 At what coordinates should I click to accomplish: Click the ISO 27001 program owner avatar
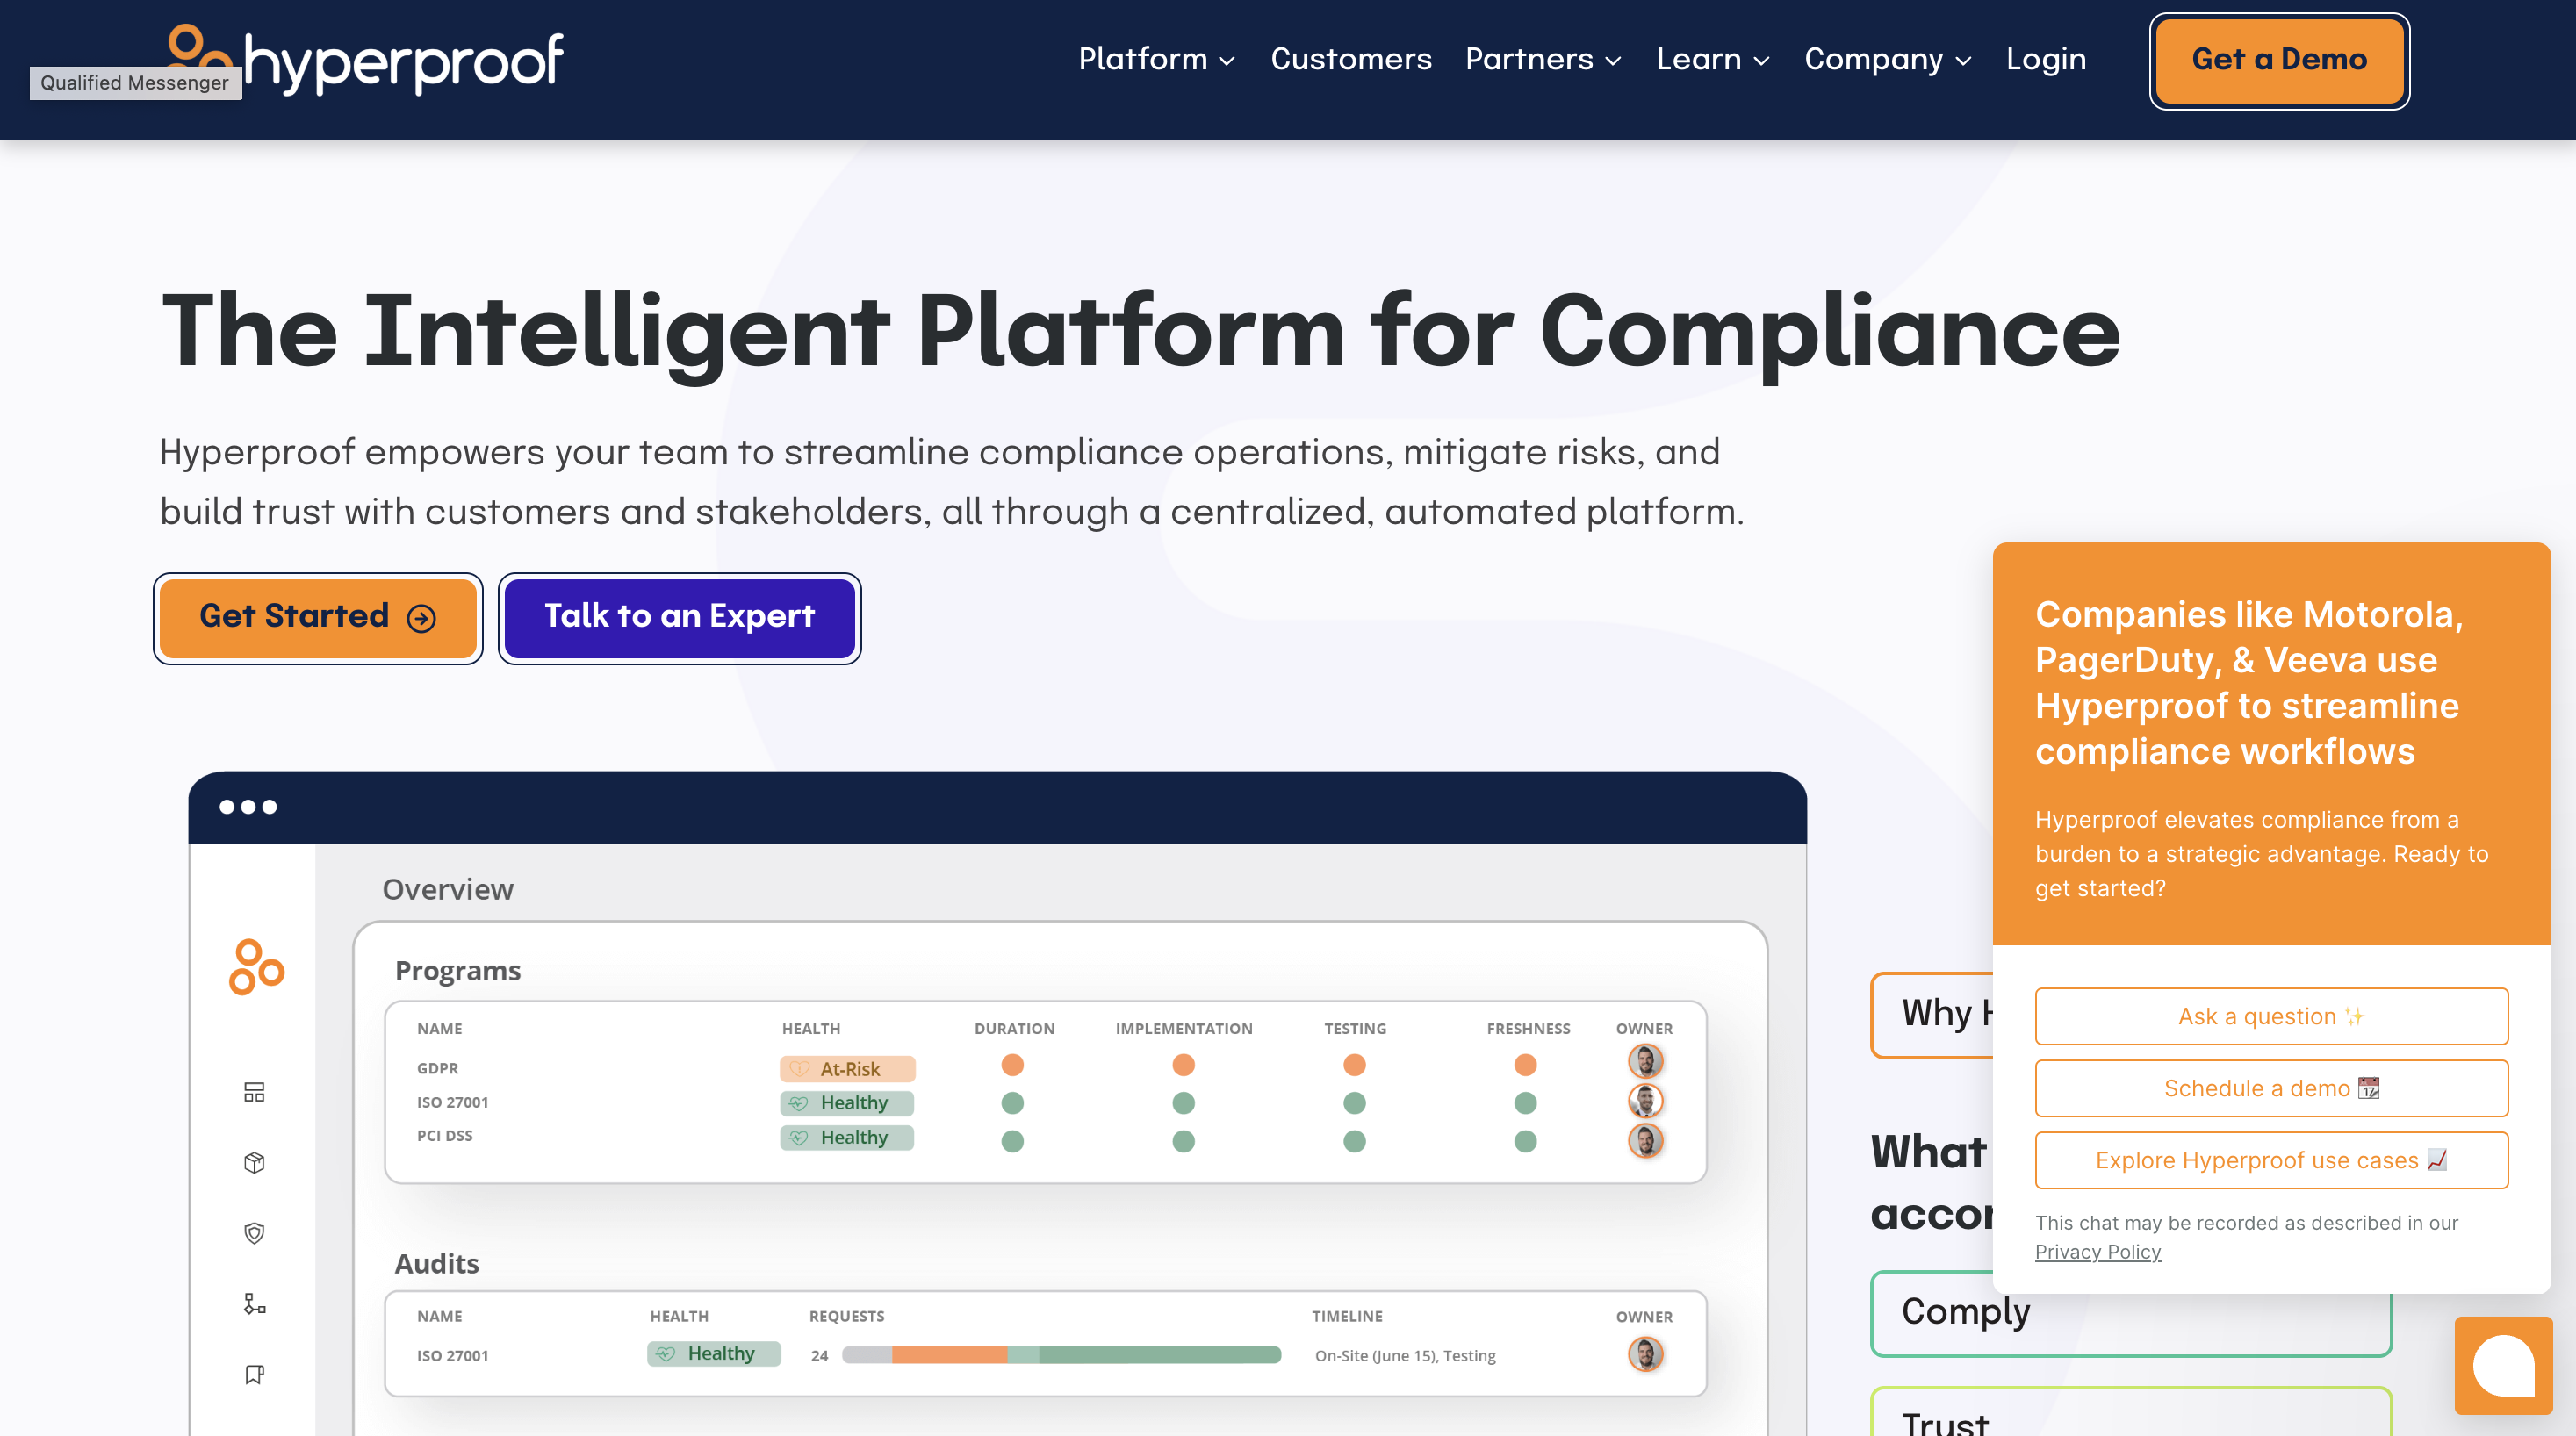(1645, 1101)
